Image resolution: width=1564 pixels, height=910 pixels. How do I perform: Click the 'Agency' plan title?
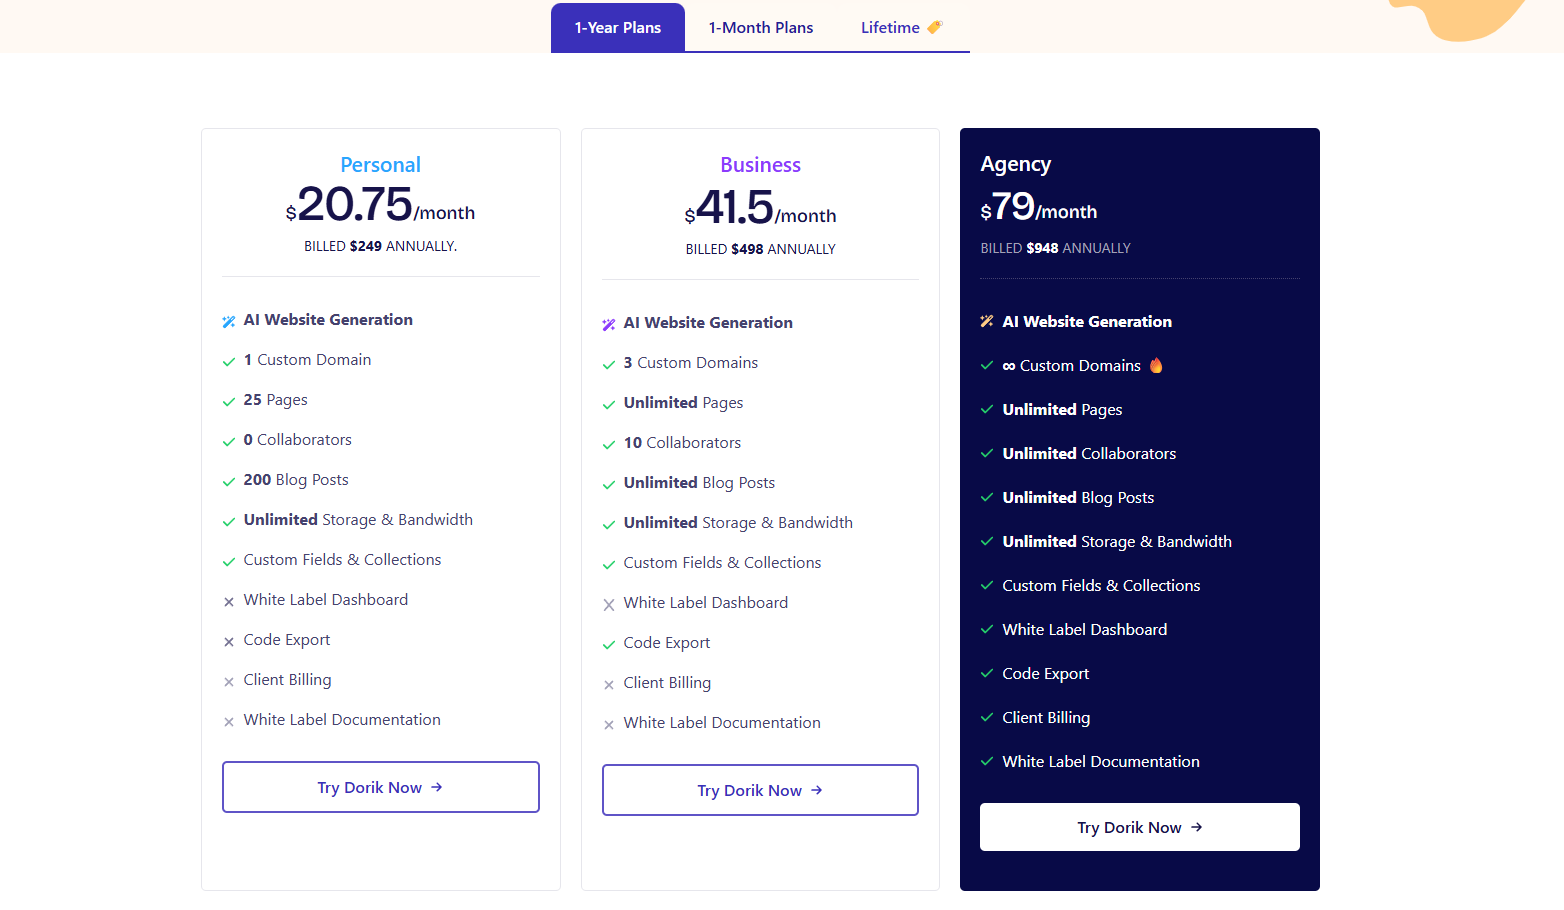[1016, 164]
